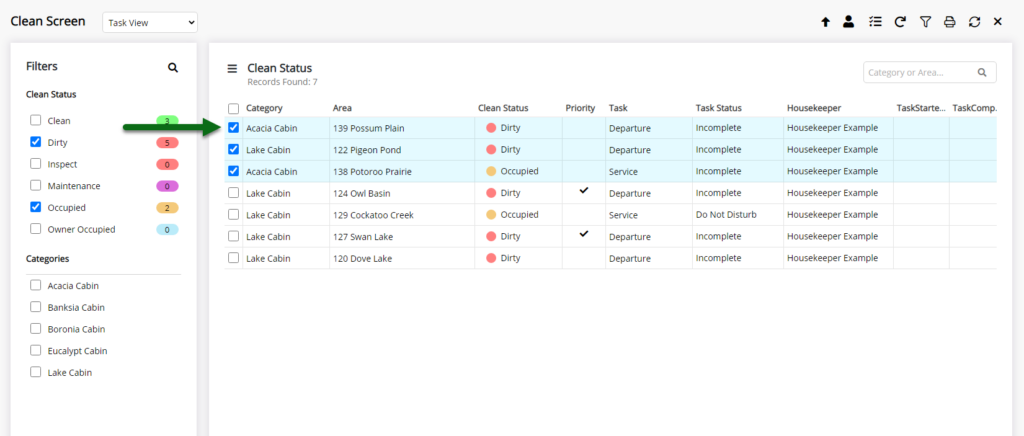Image resolution: width=1024 pixels, height=436 pixels.
Task: Click the Service task for 138 Potoroo Prairie
Action: (x=623, y=172)
